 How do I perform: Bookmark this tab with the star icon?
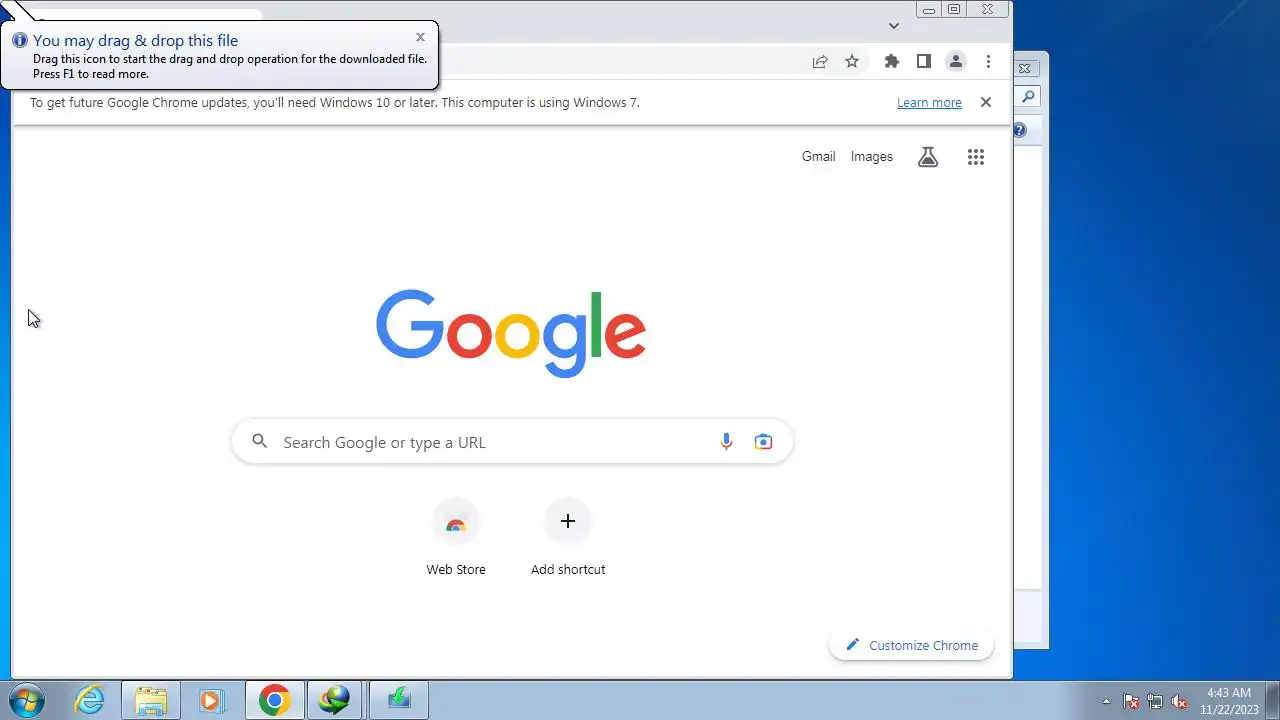click(x=852, y=61)
